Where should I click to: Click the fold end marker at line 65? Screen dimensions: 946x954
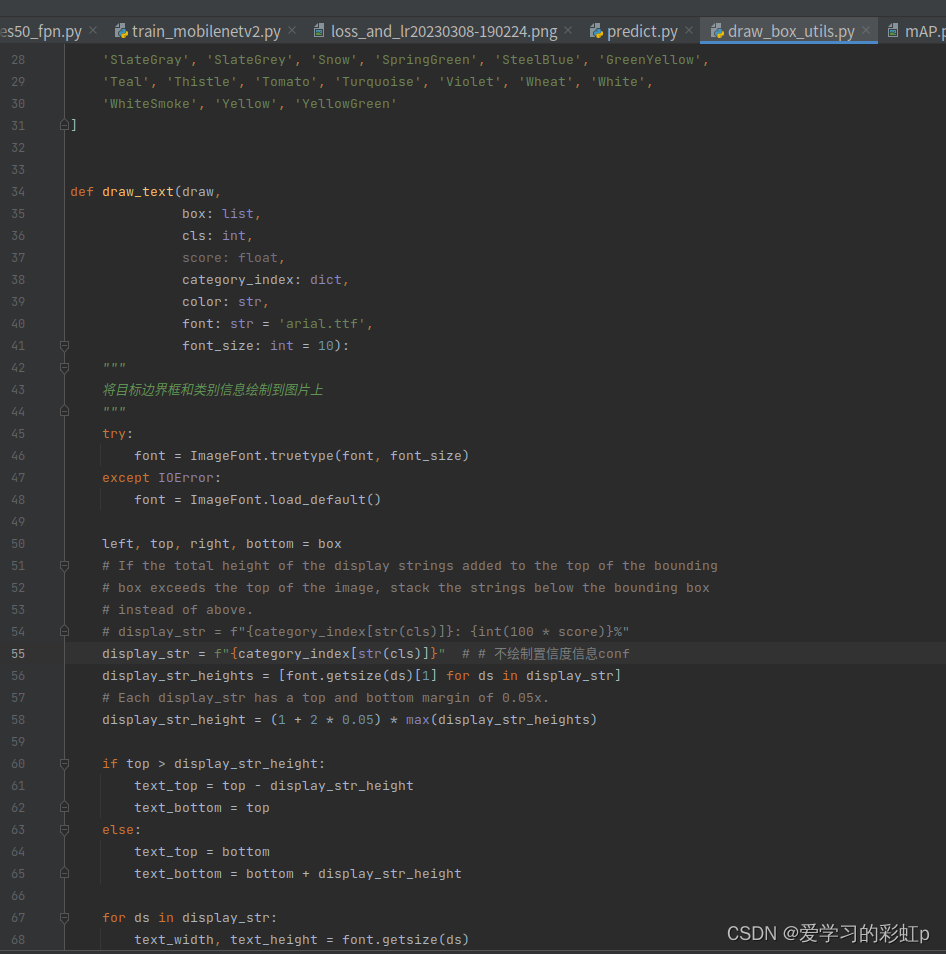click(64, 874)
